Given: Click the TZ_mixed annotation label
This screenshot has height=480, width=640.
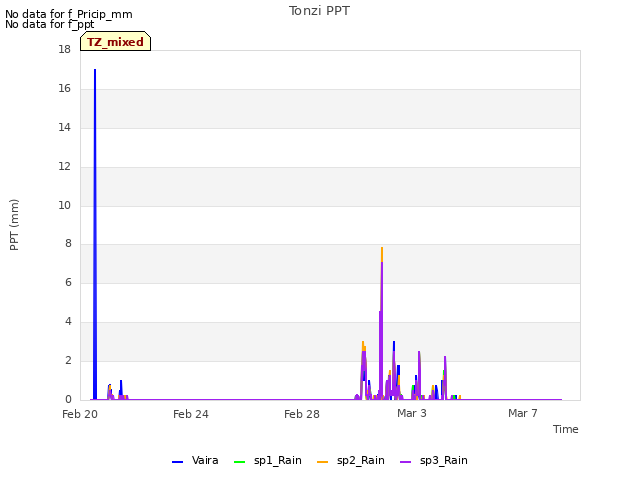Looking at the screenshot, I should [116, 41].
